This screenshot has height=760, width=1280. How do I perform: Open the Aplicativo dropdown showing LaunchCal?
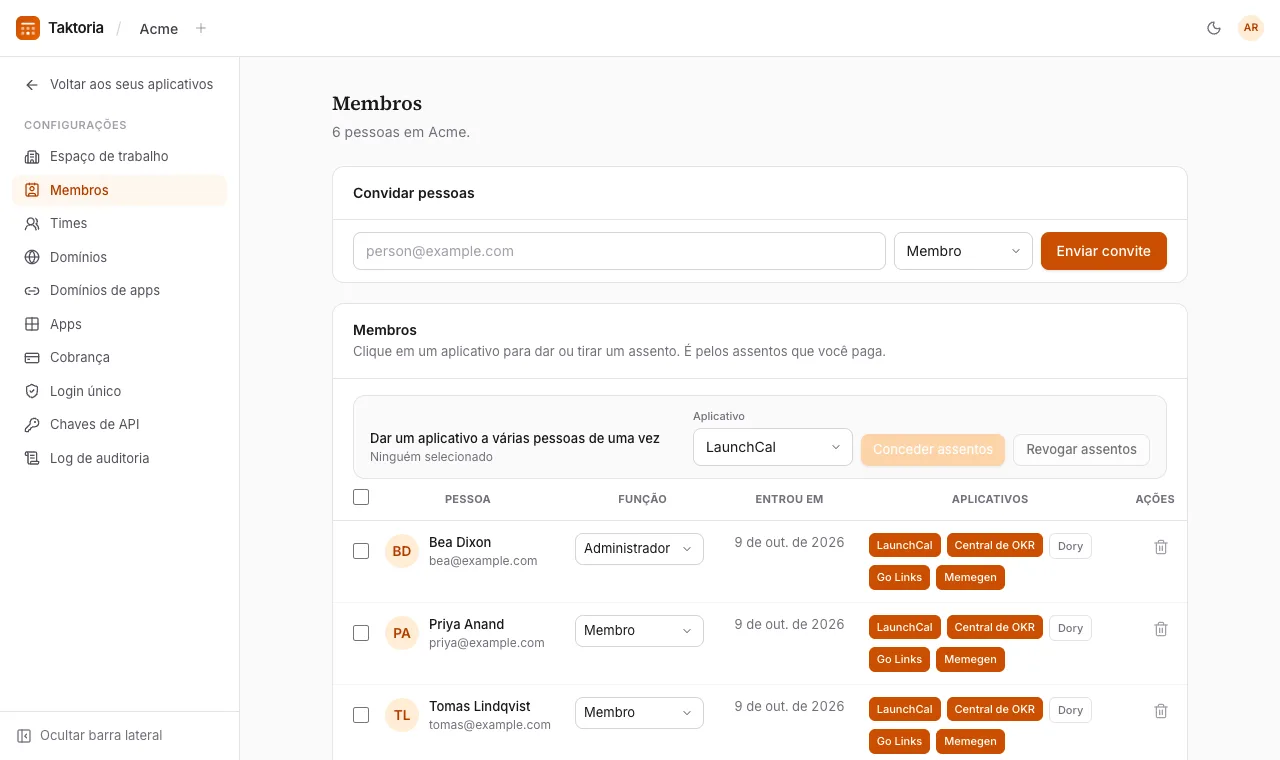pos(773,447)
